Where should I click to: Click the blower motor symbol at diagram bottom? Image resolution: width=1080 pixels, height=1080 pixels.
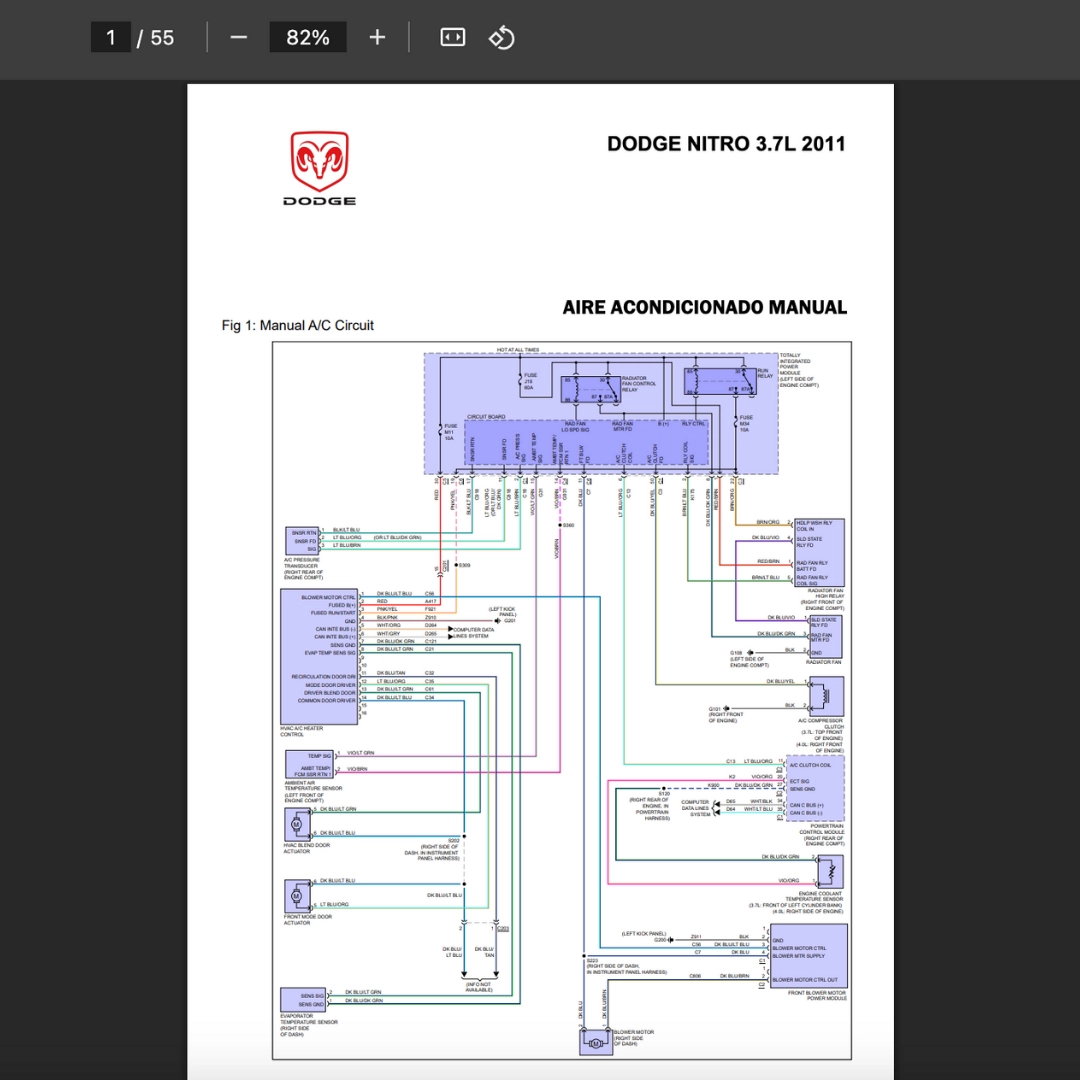click(597, 1042)
